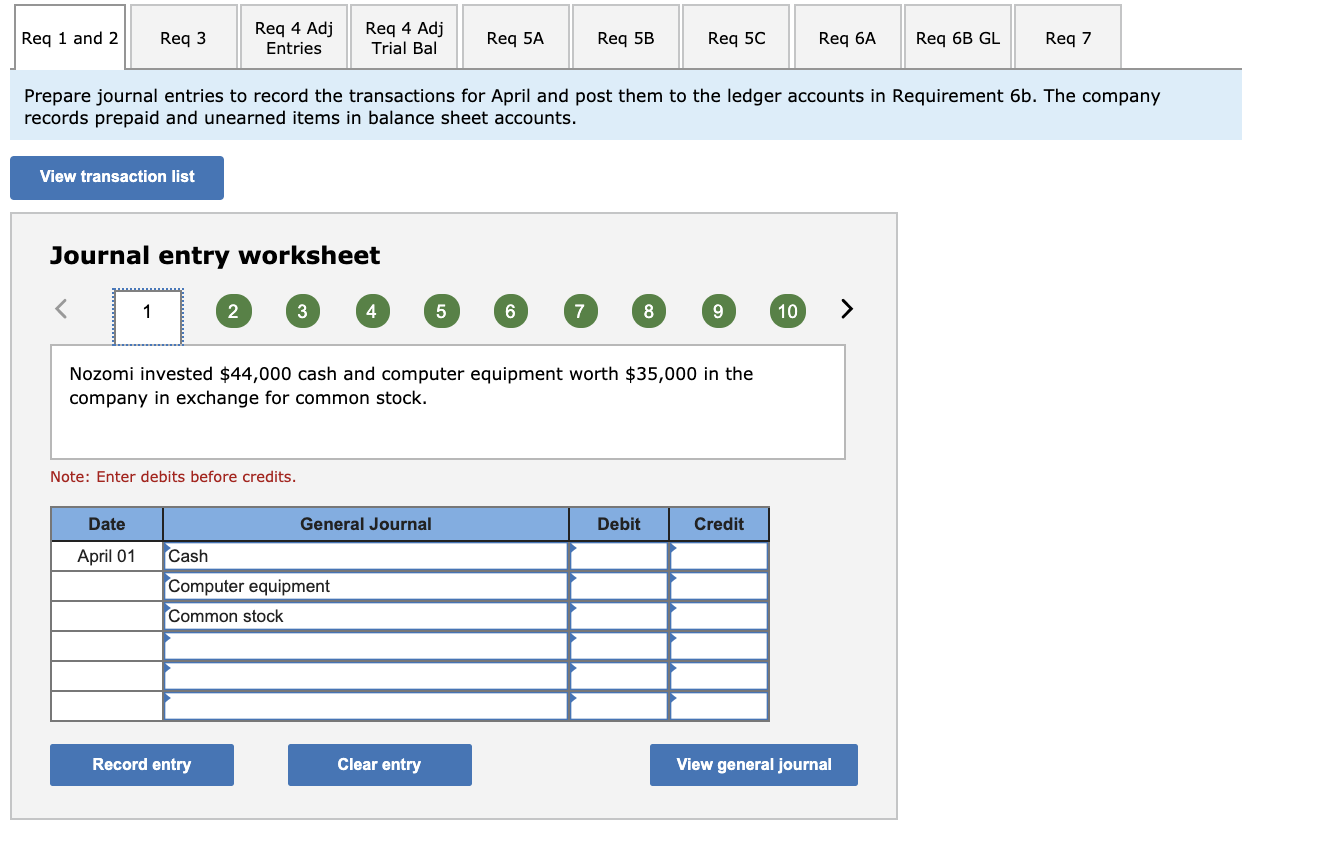Click View transaction list button
The width and height of the screenshot is (1332, 850).
117,177
